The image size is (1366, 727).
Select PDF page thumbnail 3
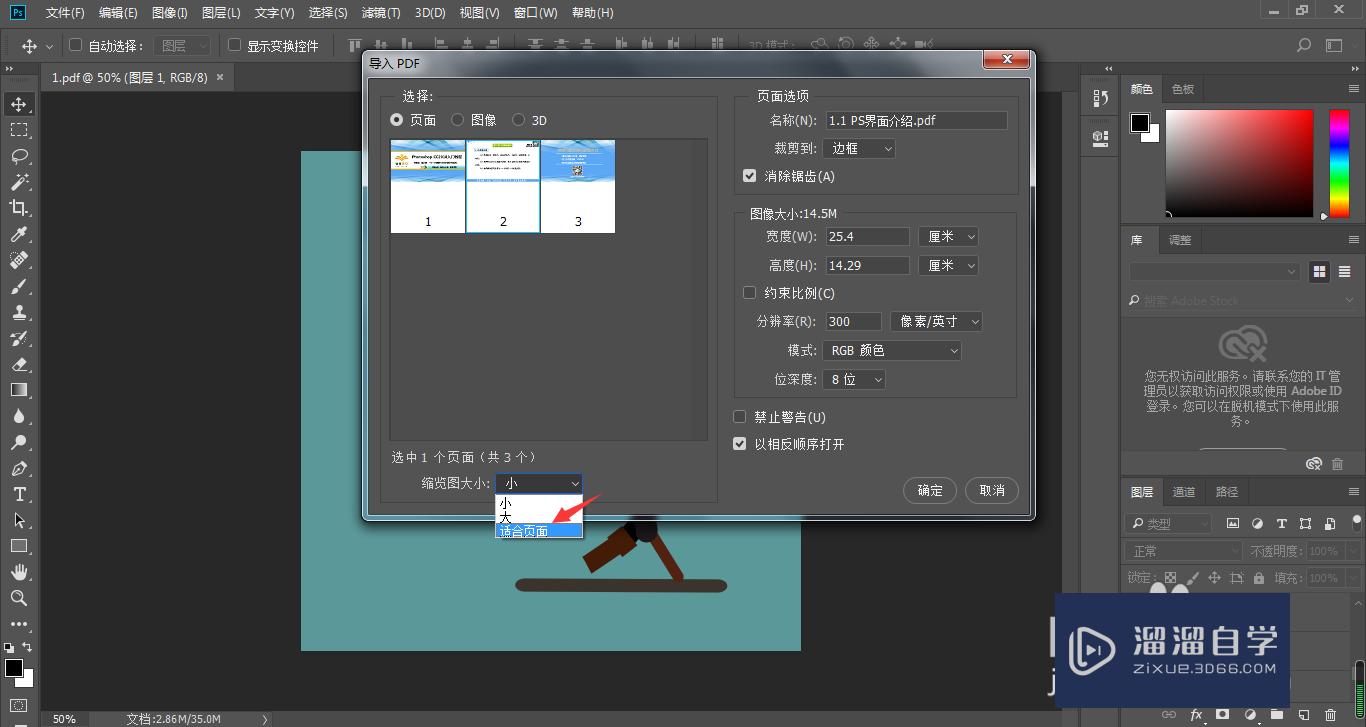[578, 186]
